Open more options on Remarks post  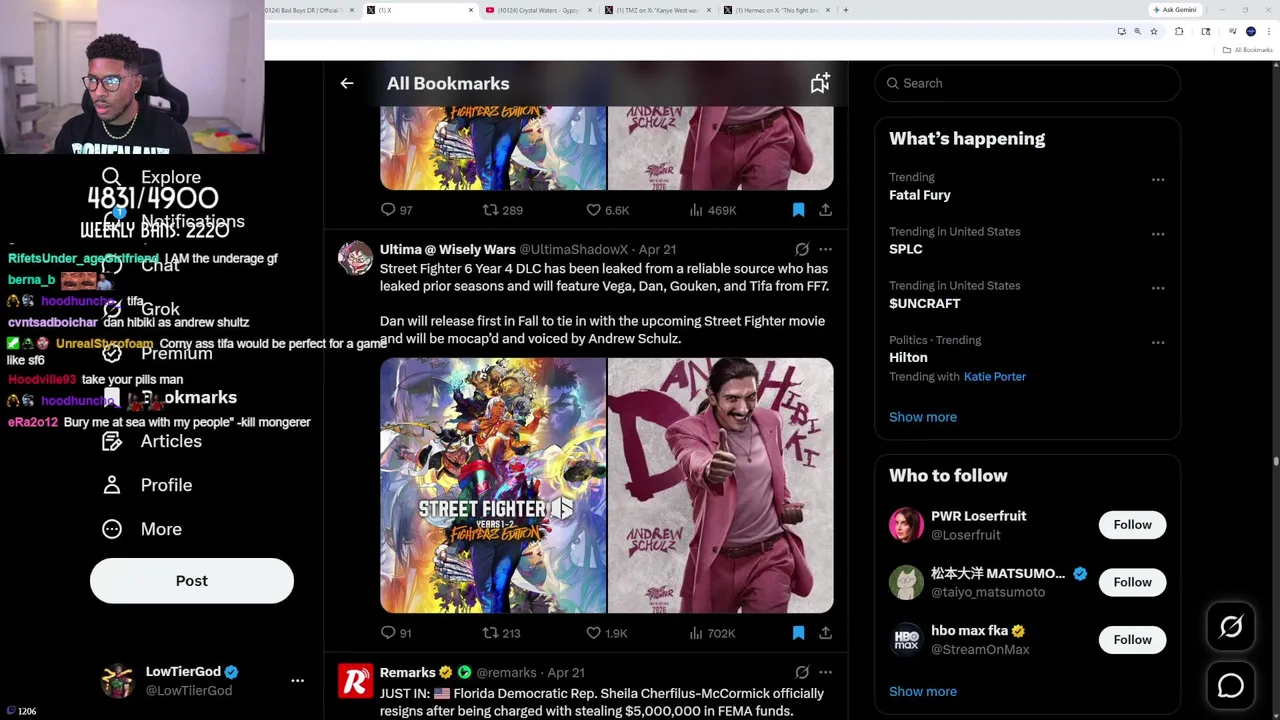(825, 672)
